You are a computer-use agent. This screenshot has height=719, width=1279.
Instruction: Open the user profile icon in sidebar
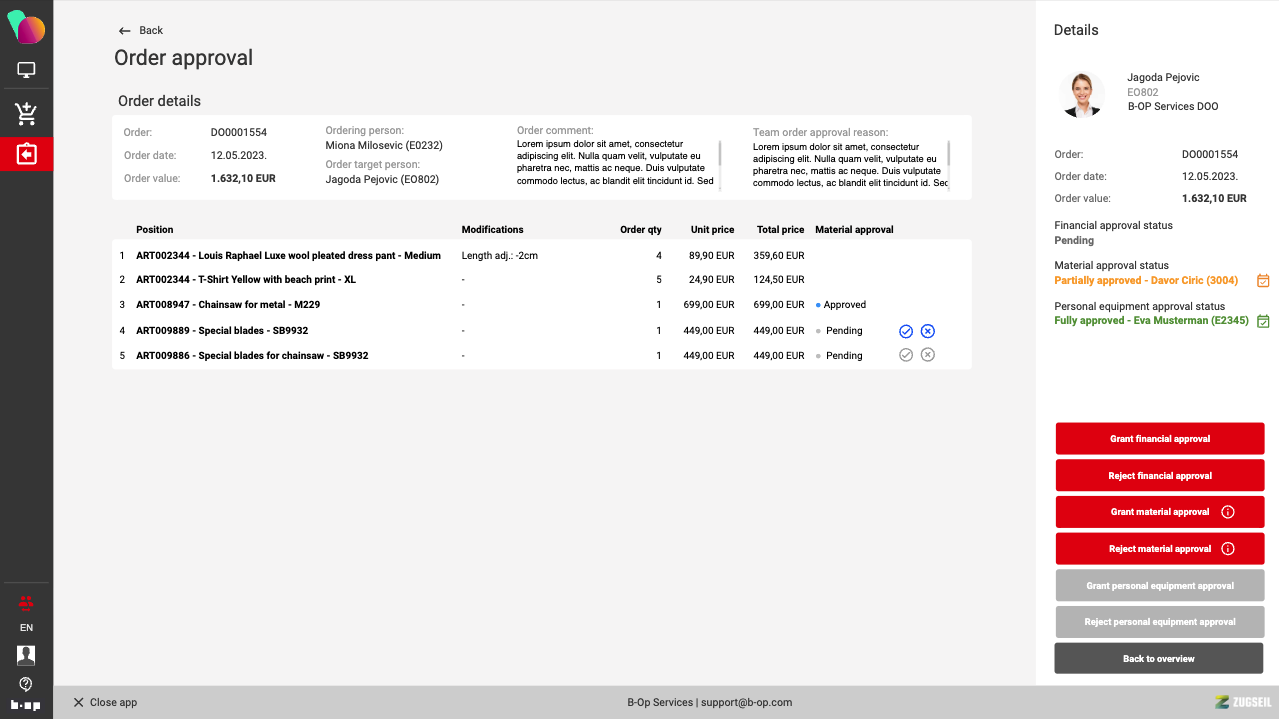tap(26, 655)
